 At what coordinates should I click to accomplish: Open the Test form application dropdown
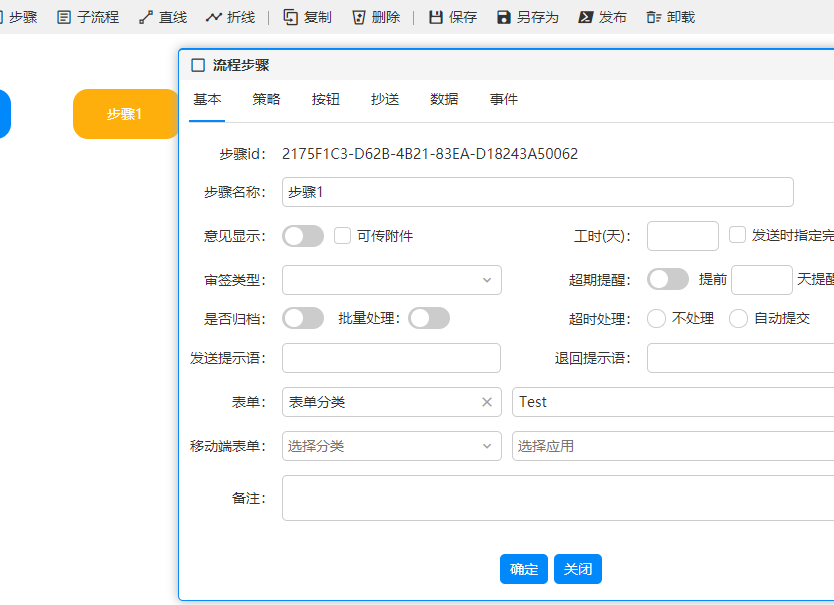click(673, 402)
